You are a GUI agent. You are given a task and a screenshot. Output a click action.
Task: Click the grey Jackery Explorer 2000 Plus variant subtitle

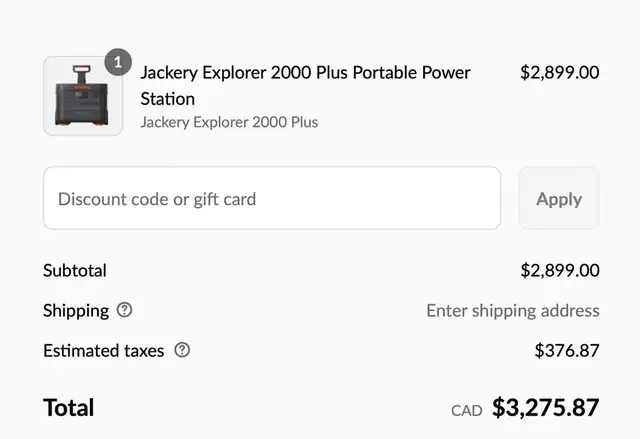coord(229,122)
